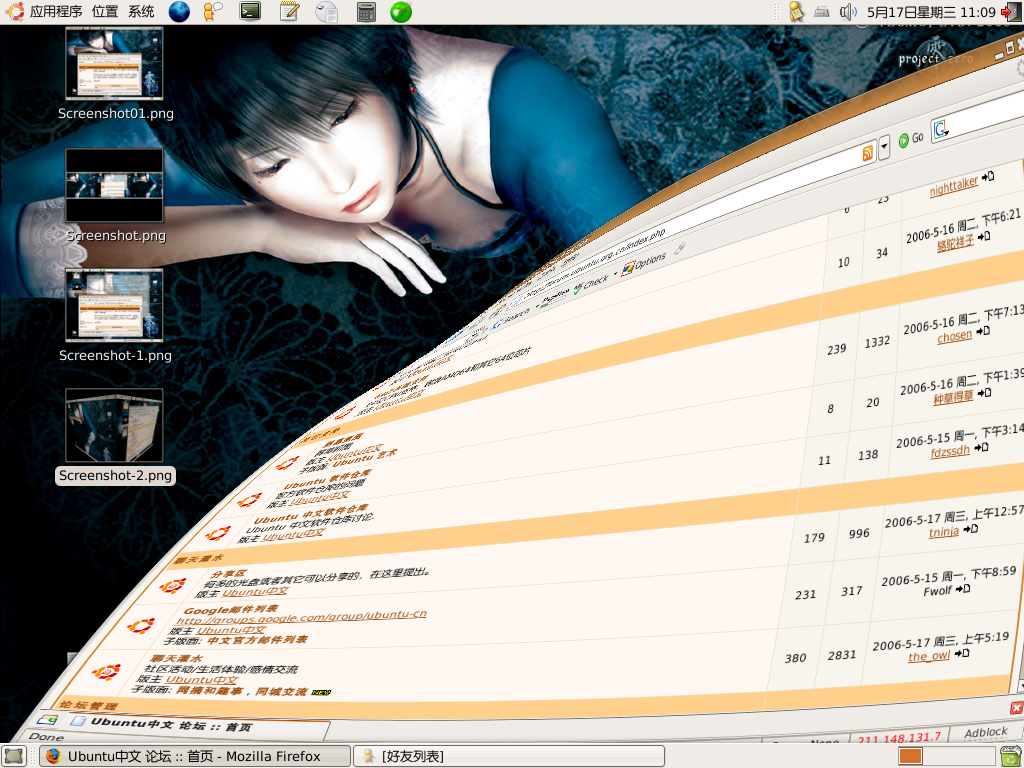The width and height of the screenshot is (1024, 768).
Task: Open the 位置 menu
Action: click(104, 12)
